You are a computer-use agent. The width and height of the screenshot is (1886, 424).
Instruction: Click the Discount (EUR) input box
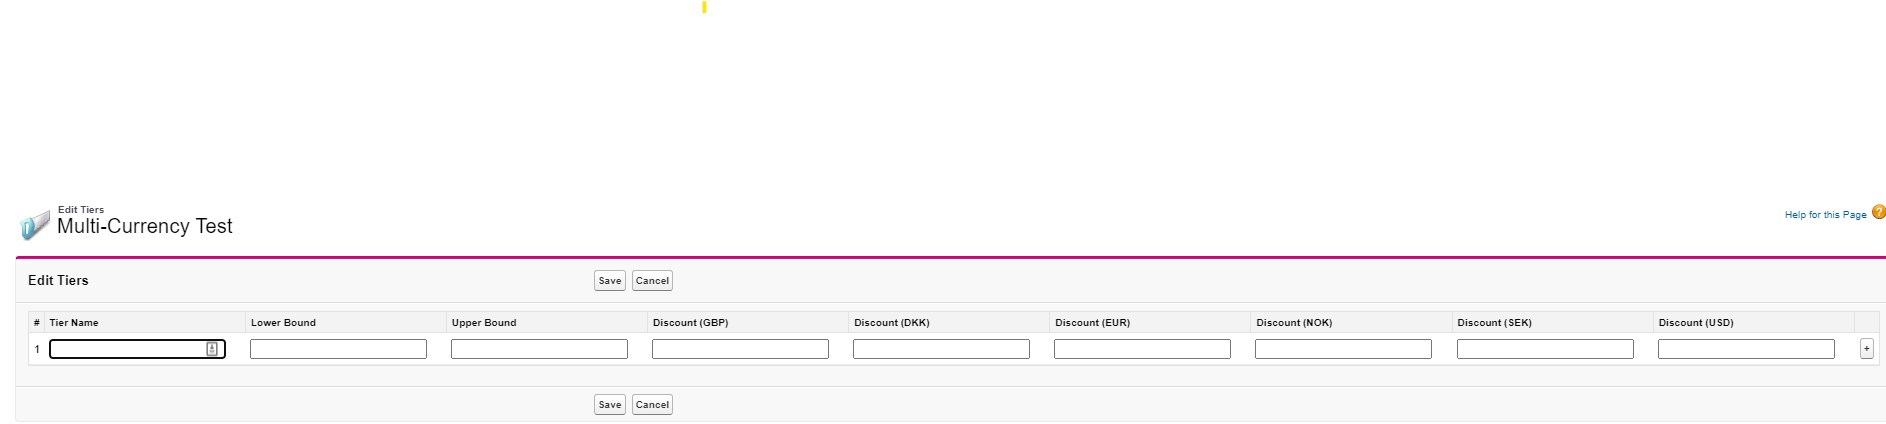pyautogui.click(x=1142, y=349)
